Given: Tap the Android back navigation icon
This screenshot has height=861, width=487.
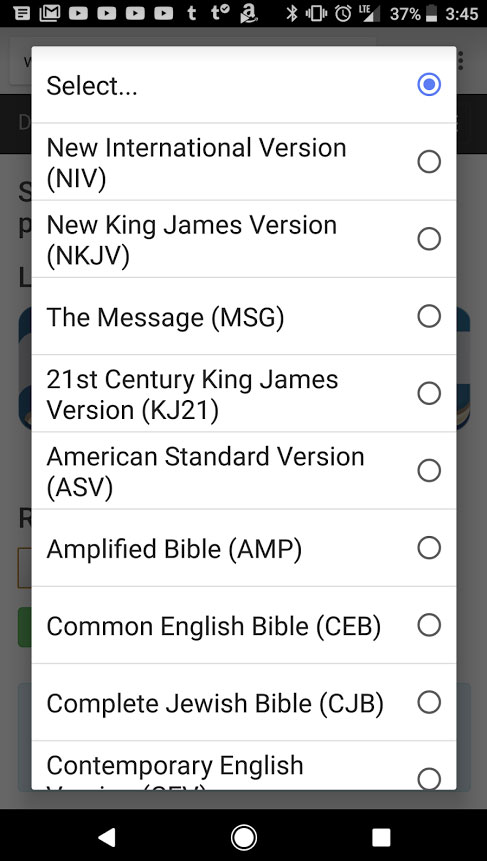Looking at the screenshot, I should click(107, 837).
